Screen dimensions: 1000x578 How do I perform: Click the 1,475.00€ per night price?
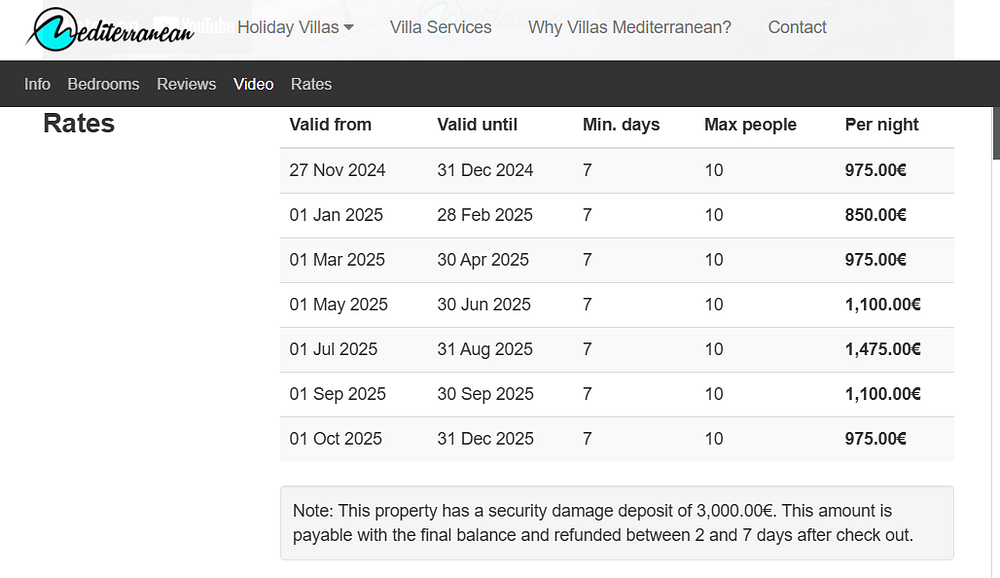[882, 349]
